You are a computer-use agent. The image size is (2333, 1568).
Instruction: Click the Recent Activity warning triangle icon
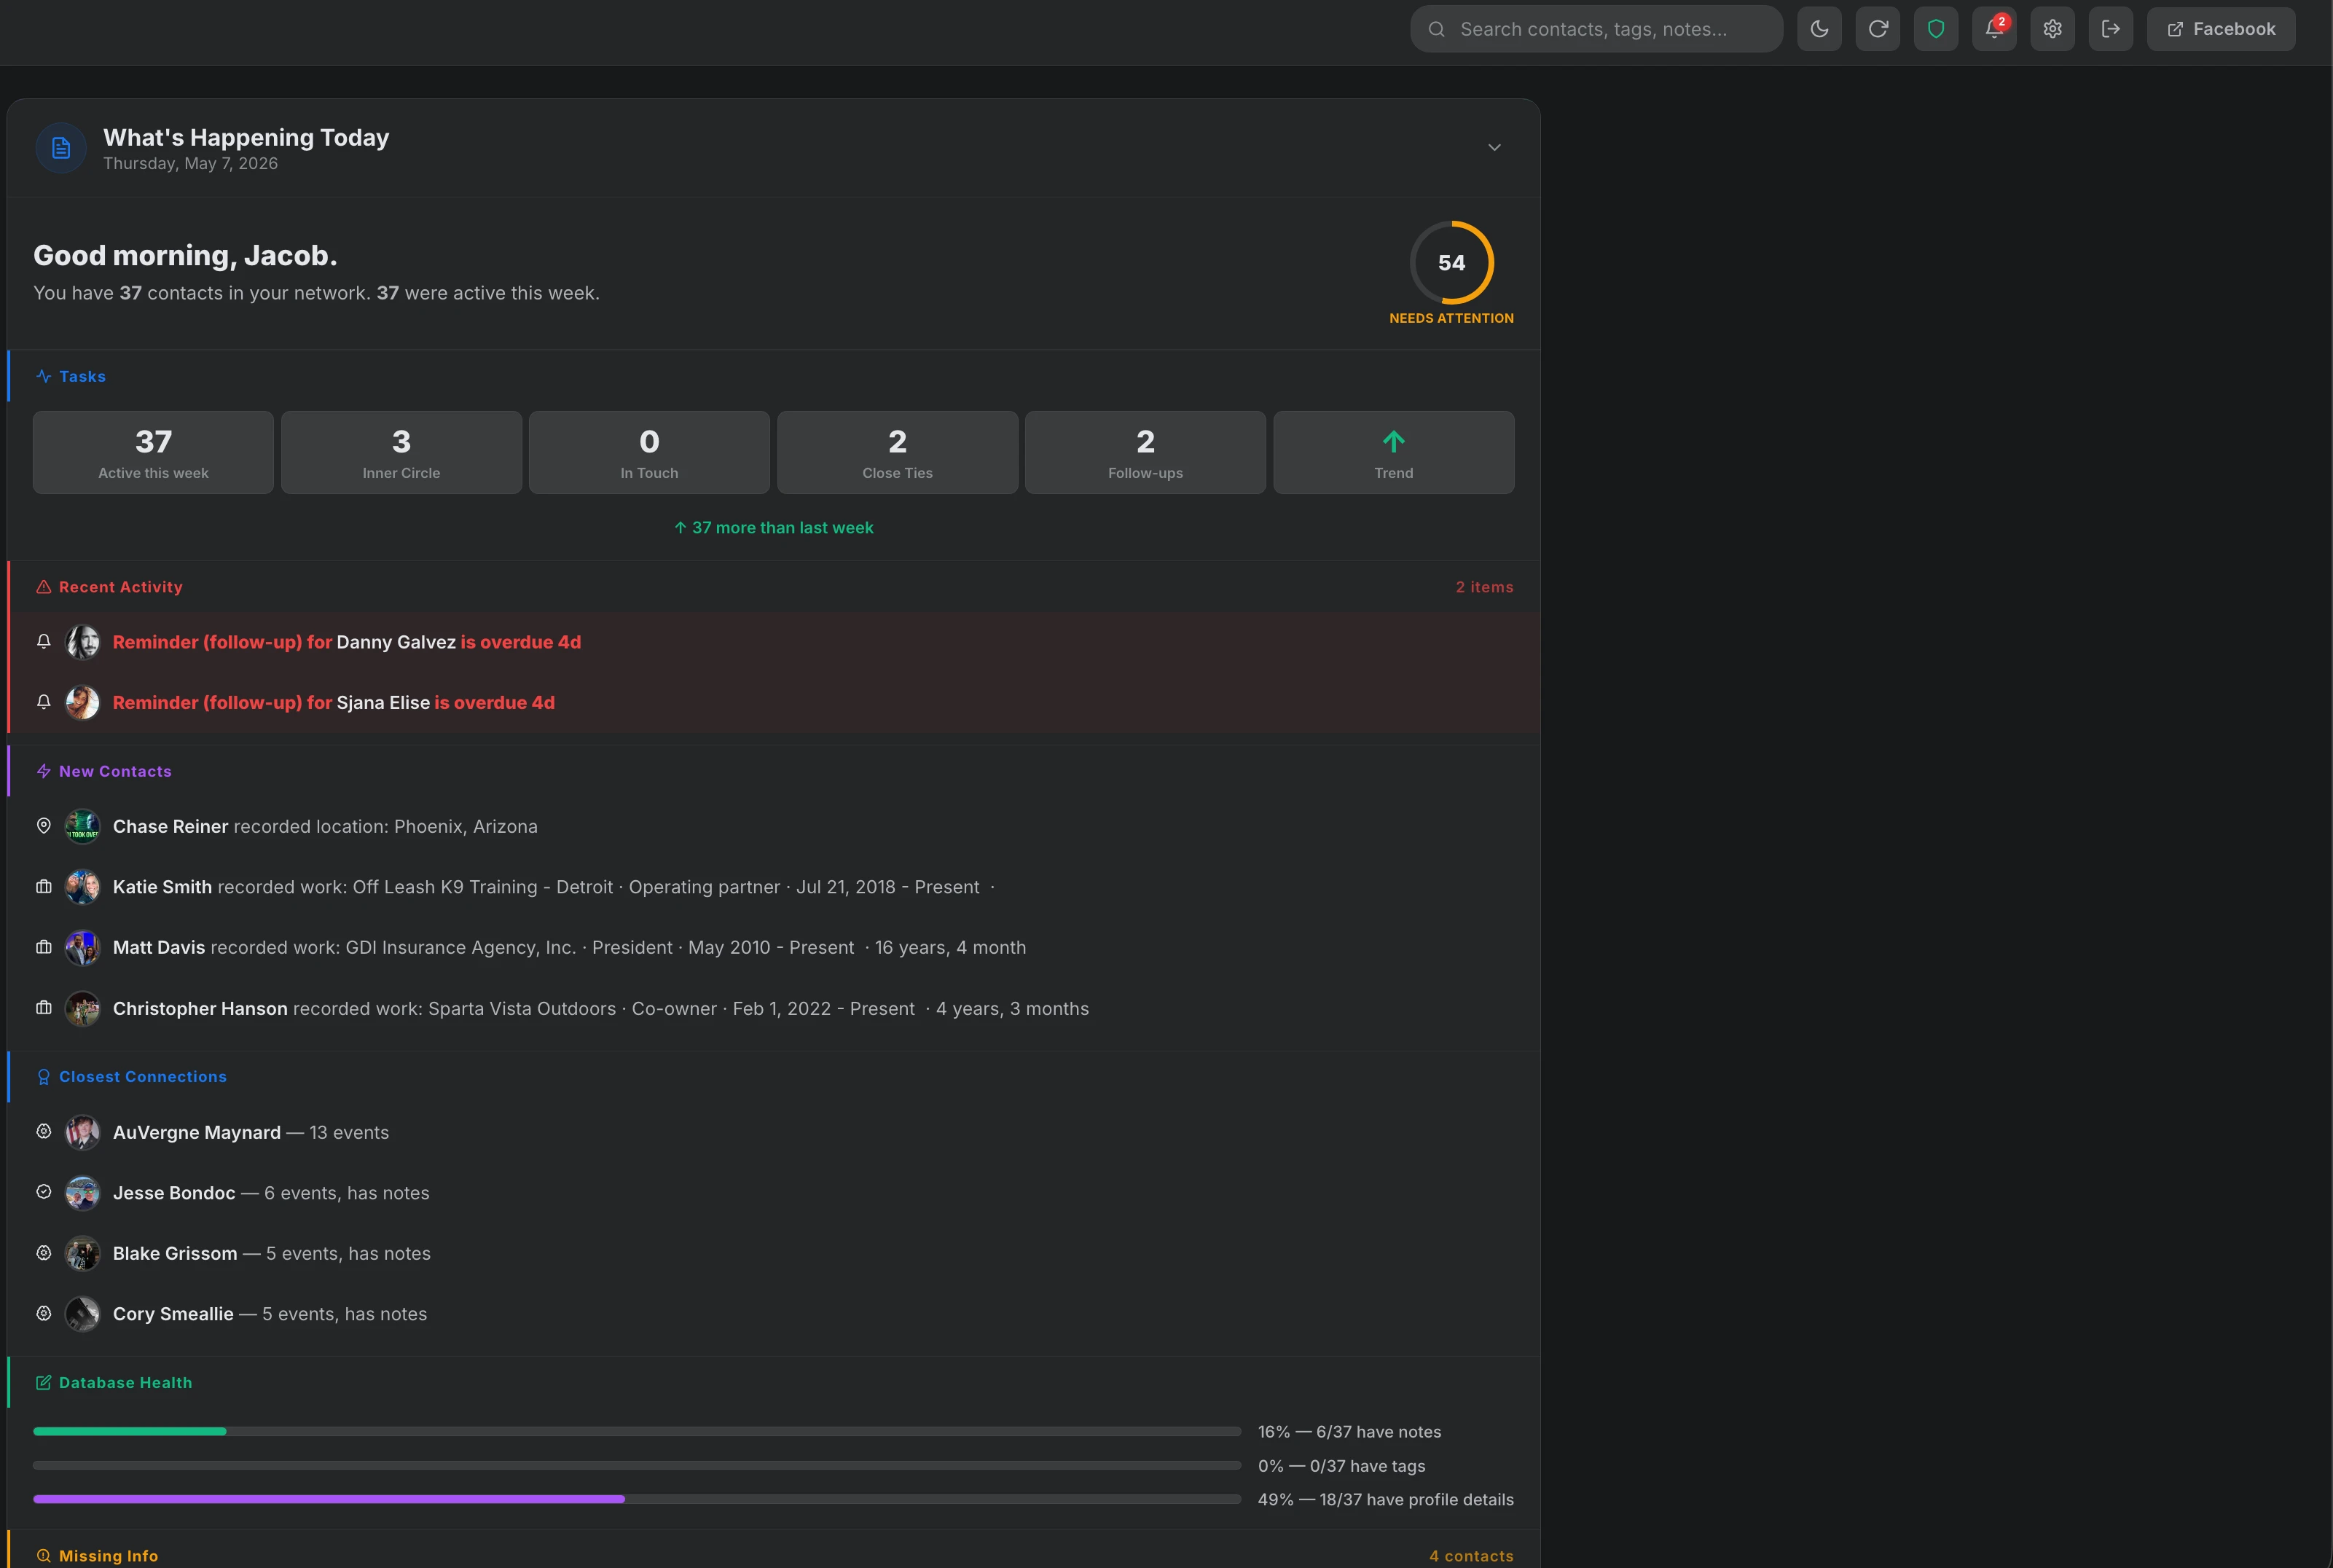(x=43, y=587)
